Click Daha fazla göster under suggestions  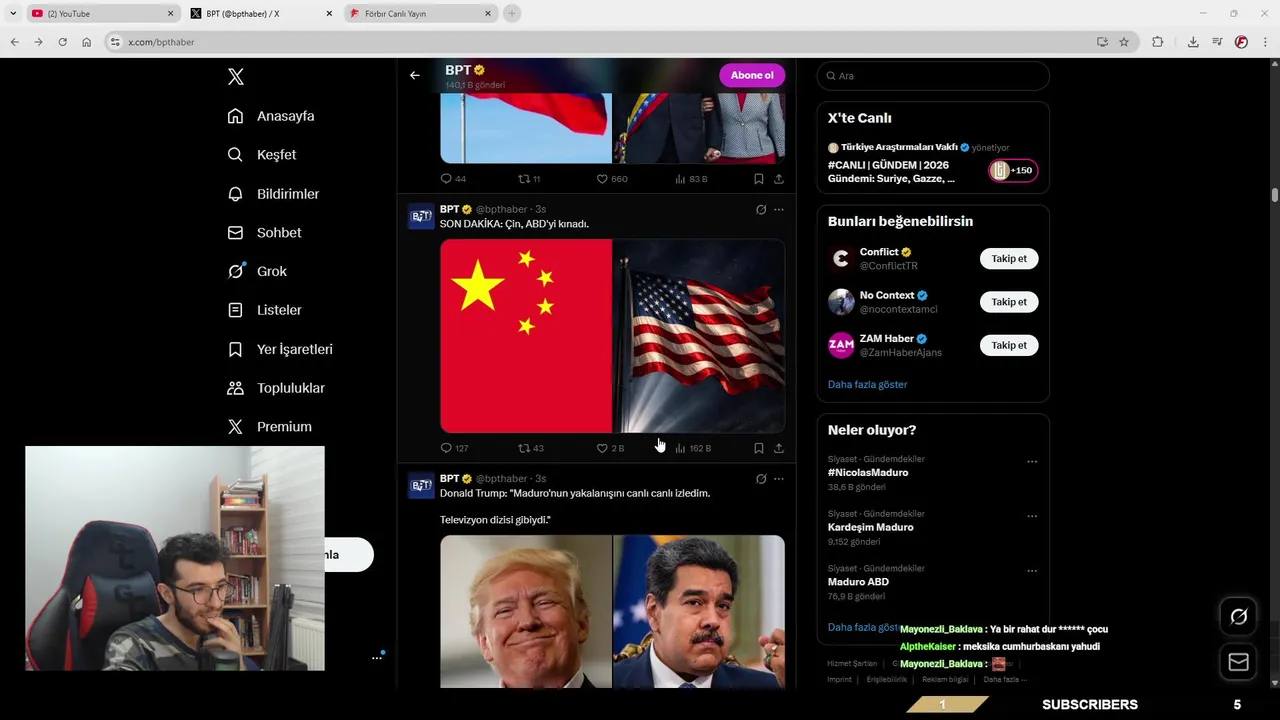pos(867,385)
